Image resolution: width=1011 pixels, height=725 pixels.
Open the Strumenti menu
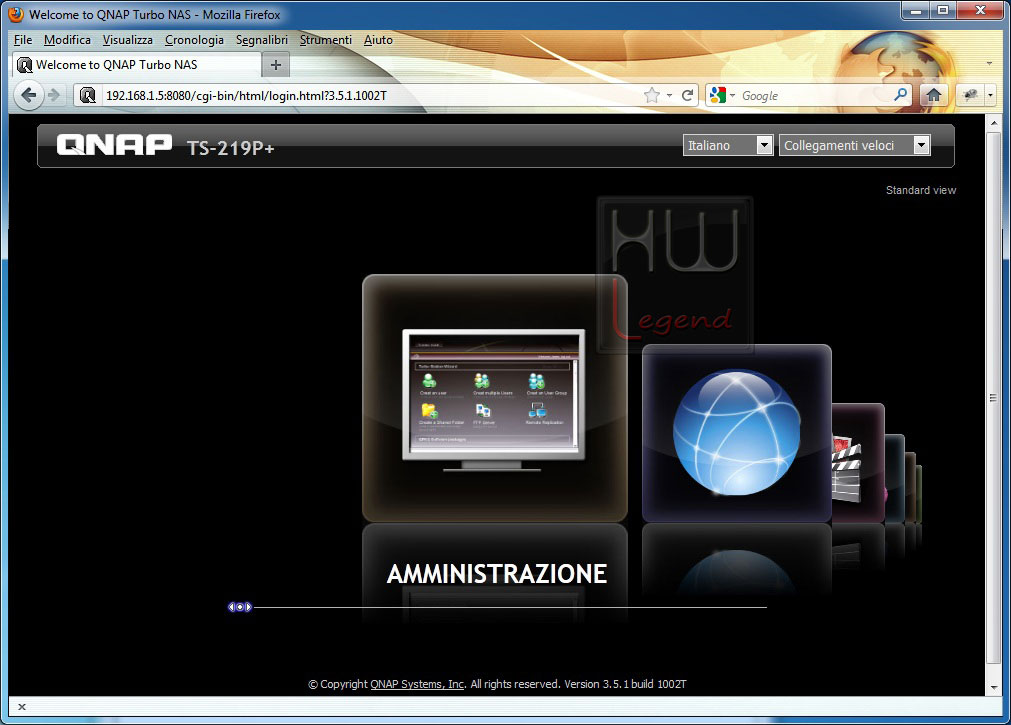326,40
